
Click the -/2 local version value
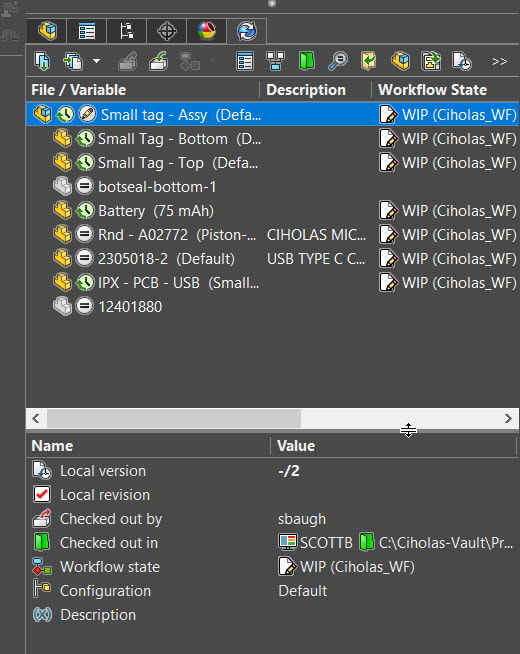289,471
